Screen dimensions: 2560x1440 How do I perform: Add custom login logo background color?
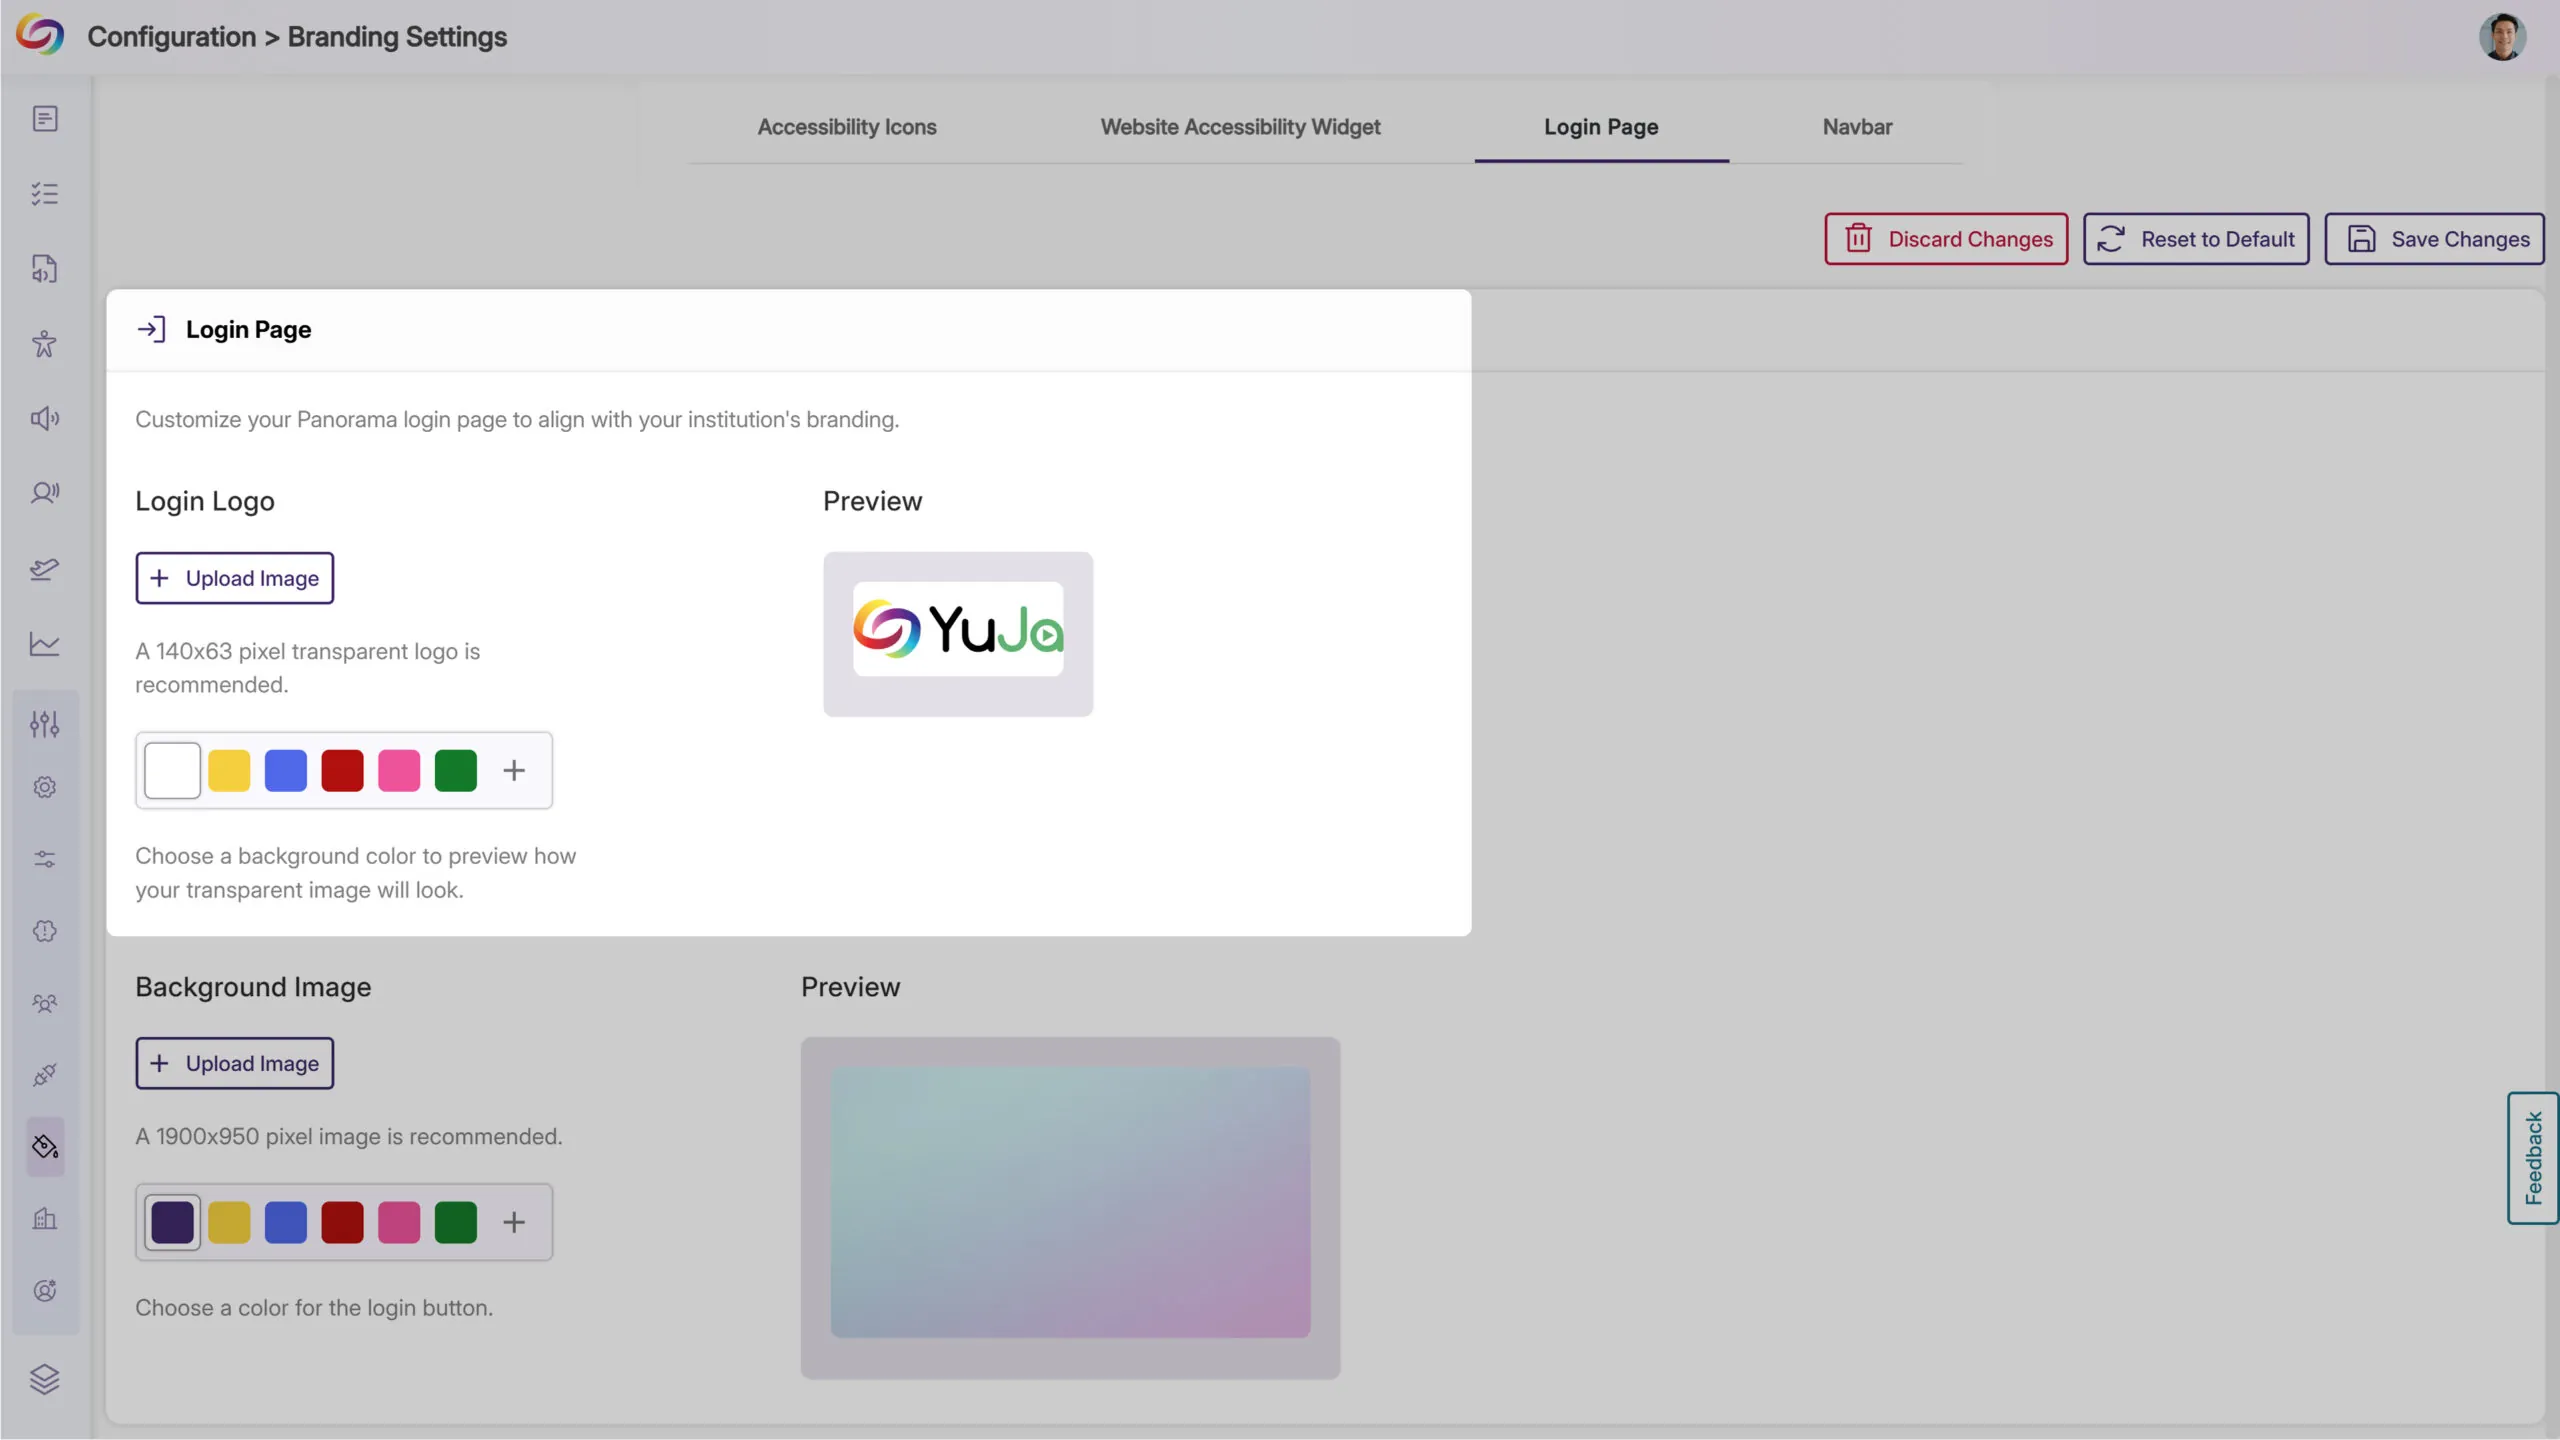[514, 771]
